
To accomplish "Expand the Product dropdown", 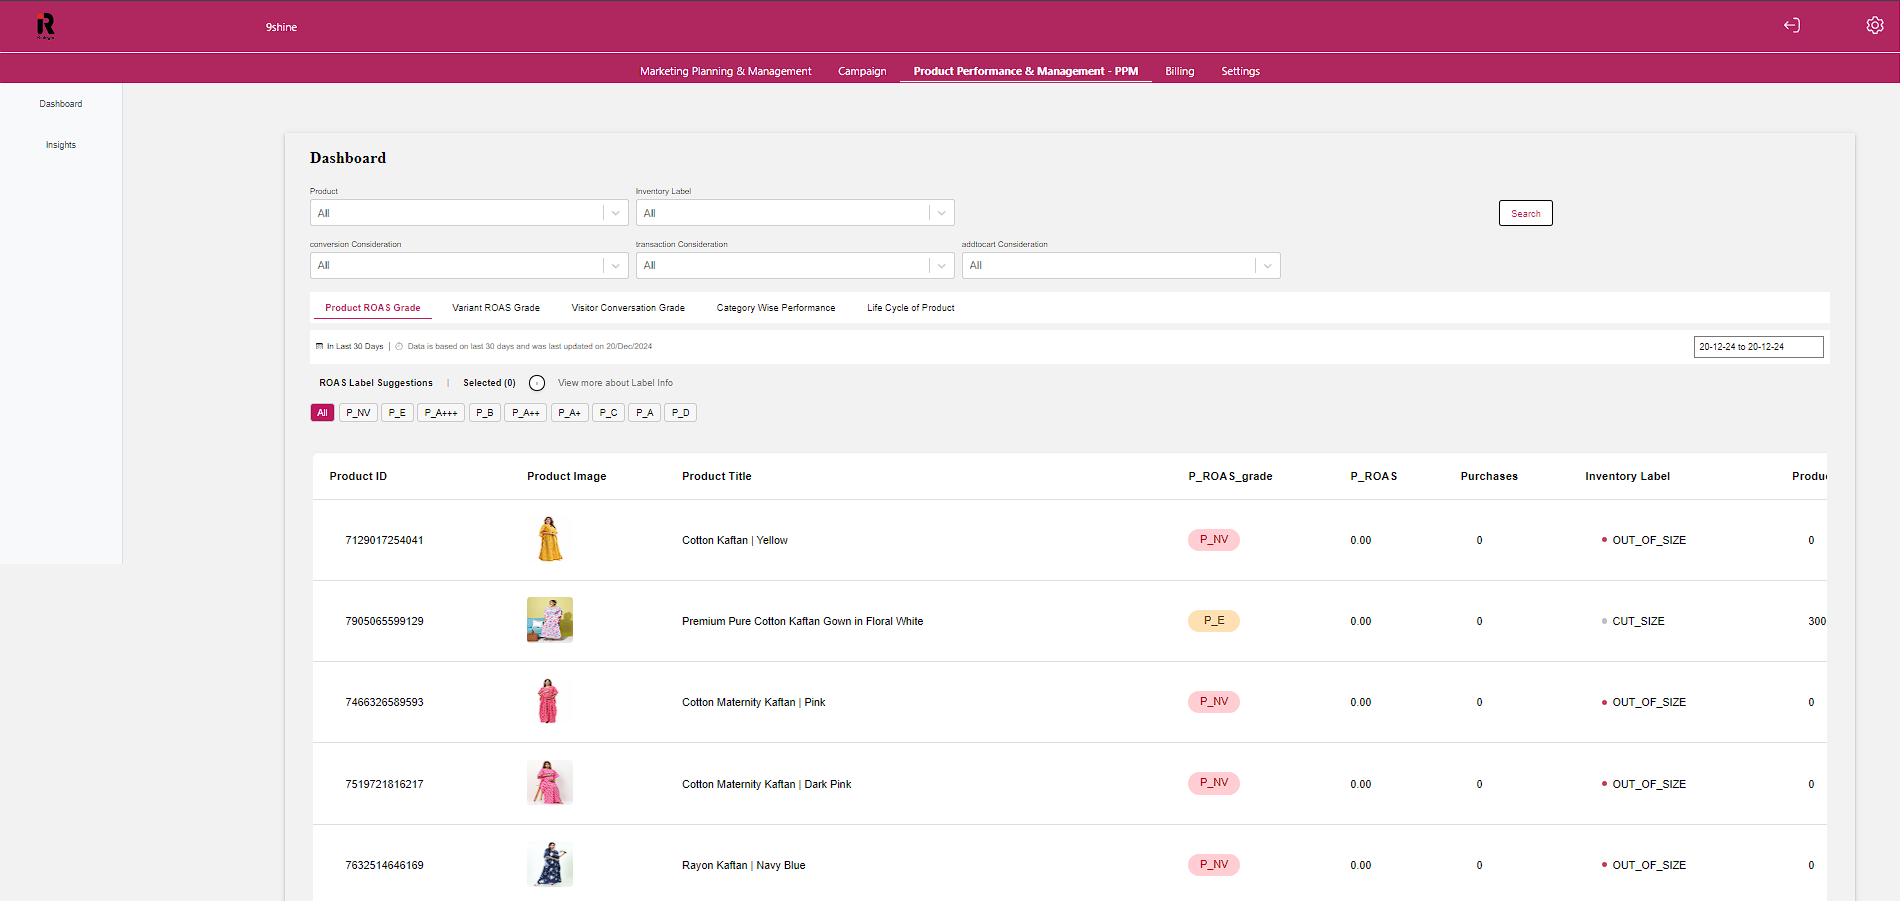I will (469, 213).
